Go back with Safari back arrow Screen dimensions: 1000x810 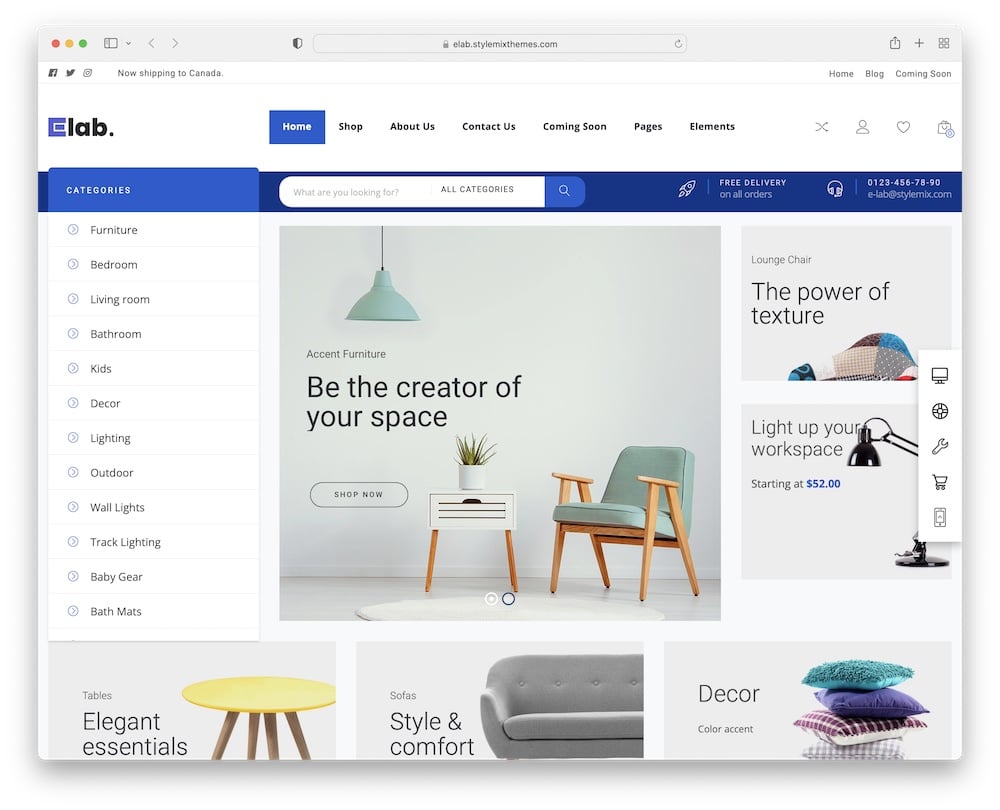[151, 43]
